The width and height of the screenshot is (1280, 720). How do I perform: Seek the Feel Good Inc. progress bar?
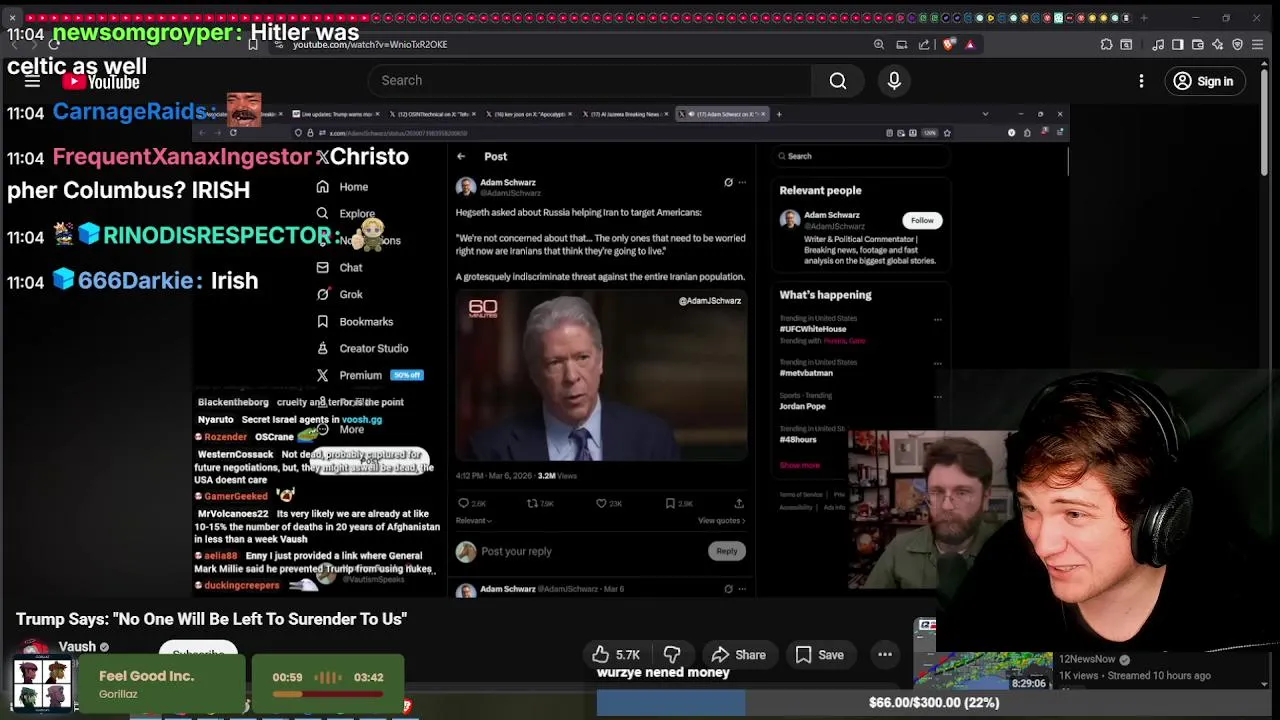coord(328,693)
